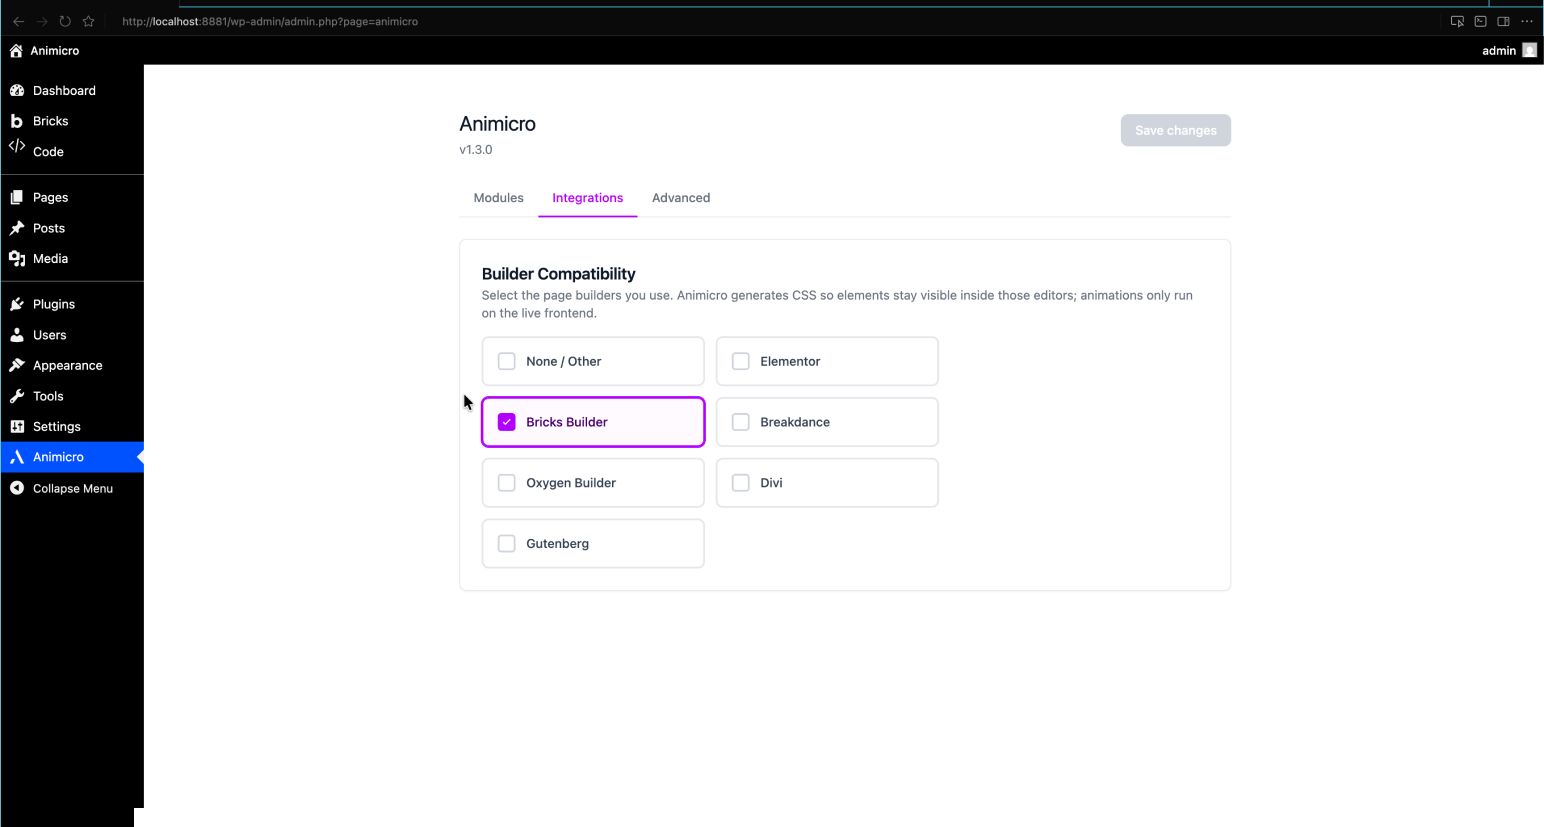Click the Oxygen Builder label text
The image size is (1544, 827).
pyautogui.click(x=571, y=483)
